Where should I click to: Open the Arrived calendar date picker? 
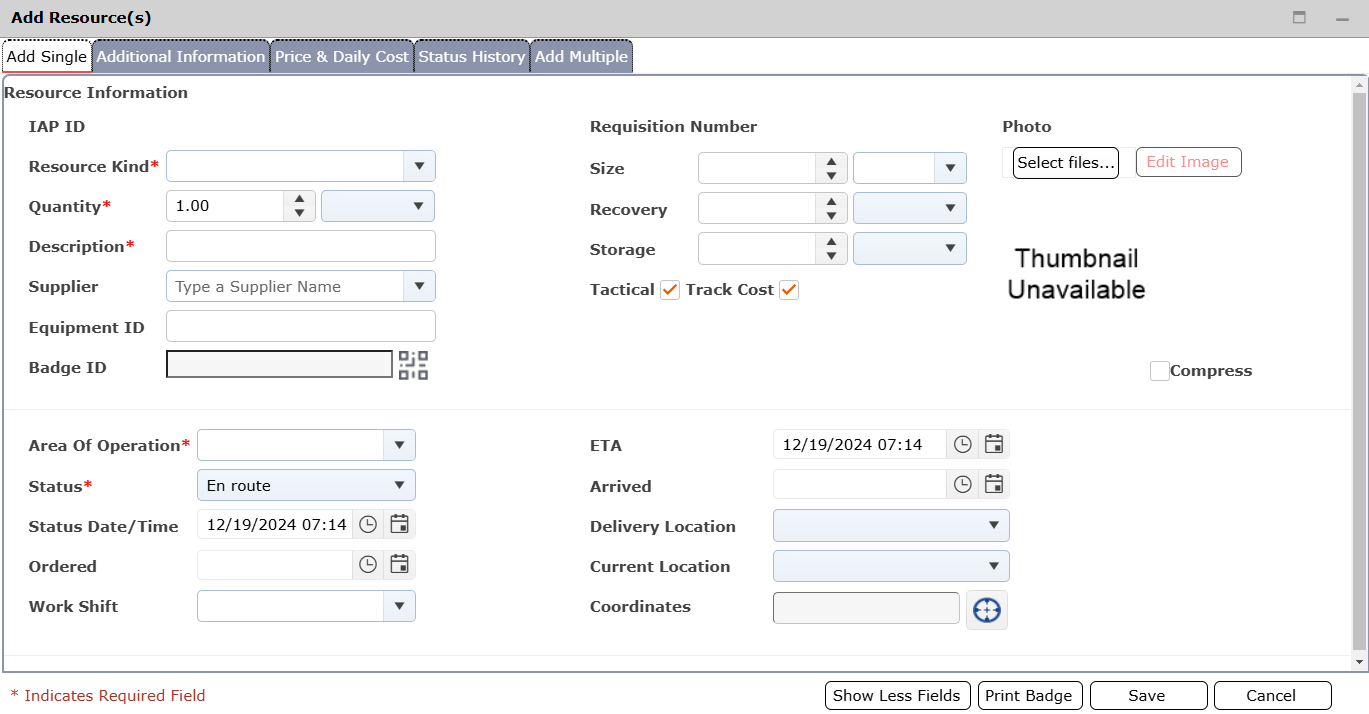[x=994, y=484]
